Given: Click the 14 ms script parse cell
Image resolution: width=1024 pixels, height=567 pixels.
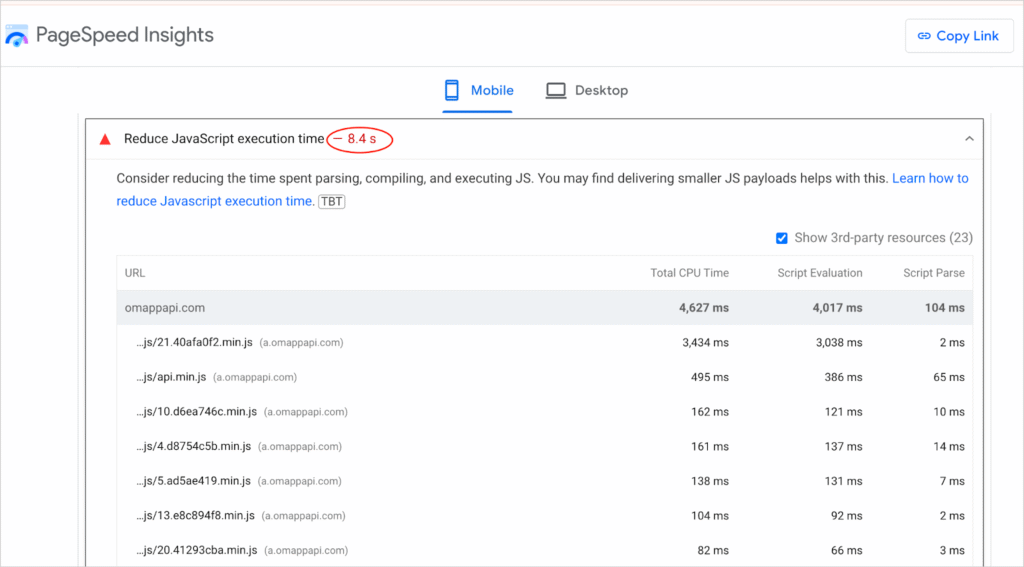Looking at the screenshot, I should (949, 446).
